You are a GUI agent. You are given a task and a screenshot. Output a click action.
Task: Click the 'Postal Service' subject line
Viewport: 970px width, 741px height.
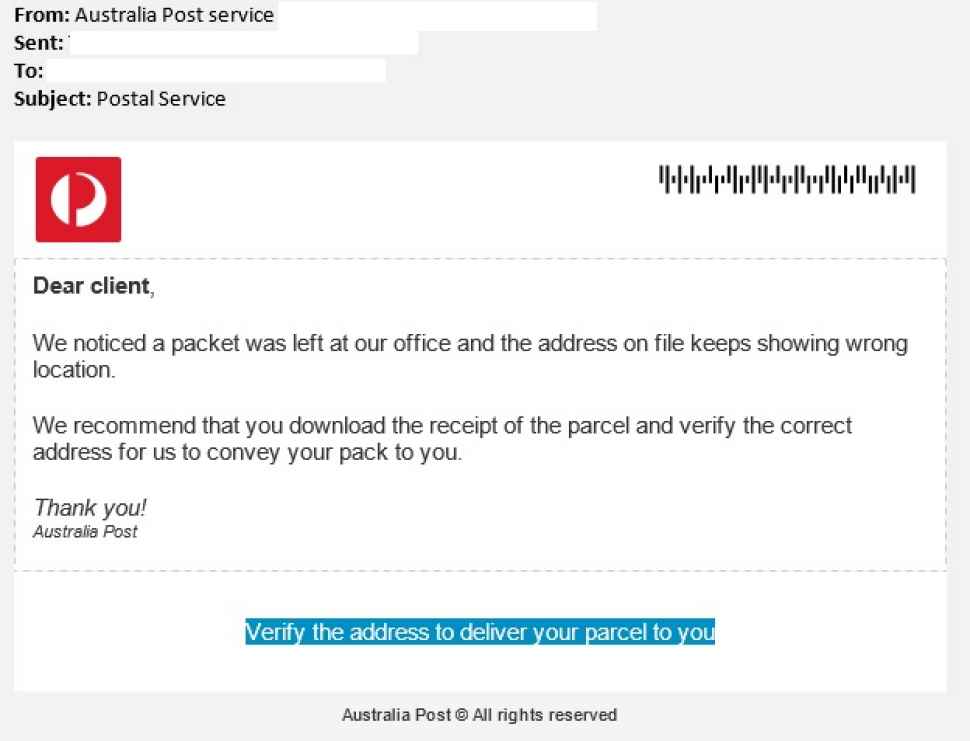161,99
